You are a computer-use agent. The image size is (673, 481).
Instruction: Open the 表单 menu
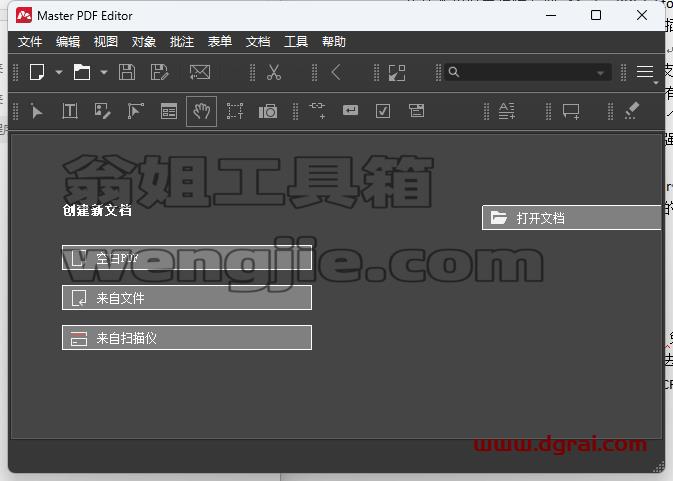pos(220,42)
